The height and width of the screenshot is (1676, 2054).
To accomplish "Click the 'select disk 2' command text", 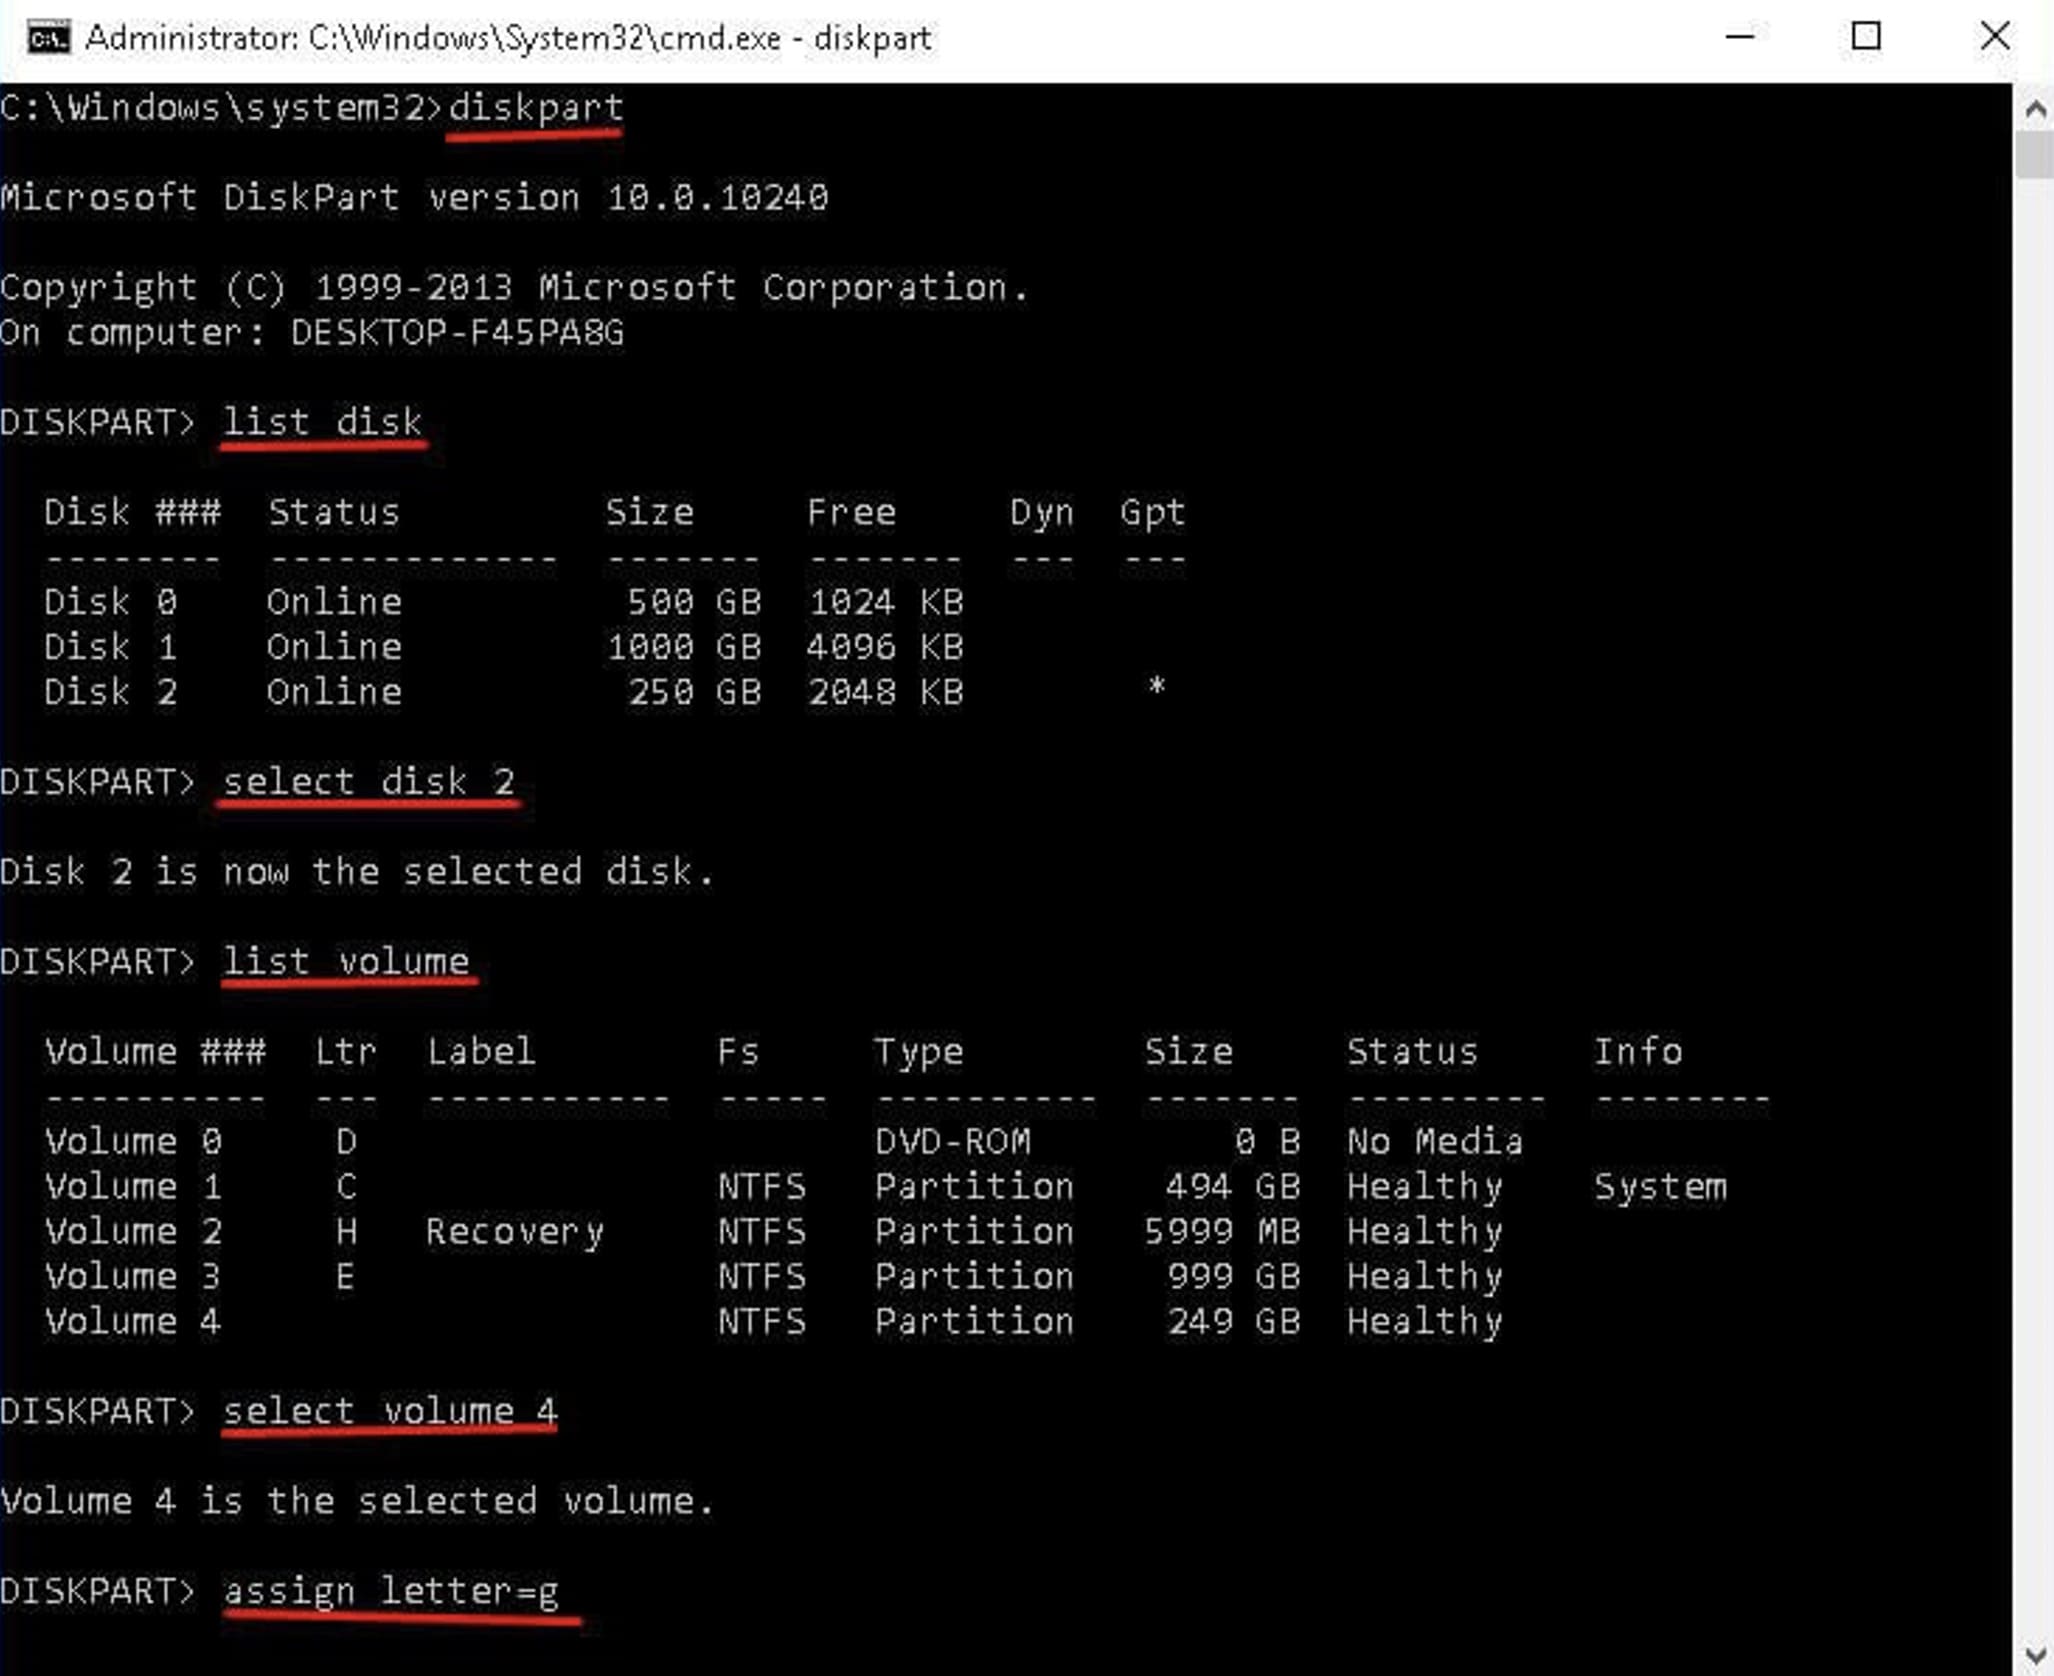I will [368, 781].
